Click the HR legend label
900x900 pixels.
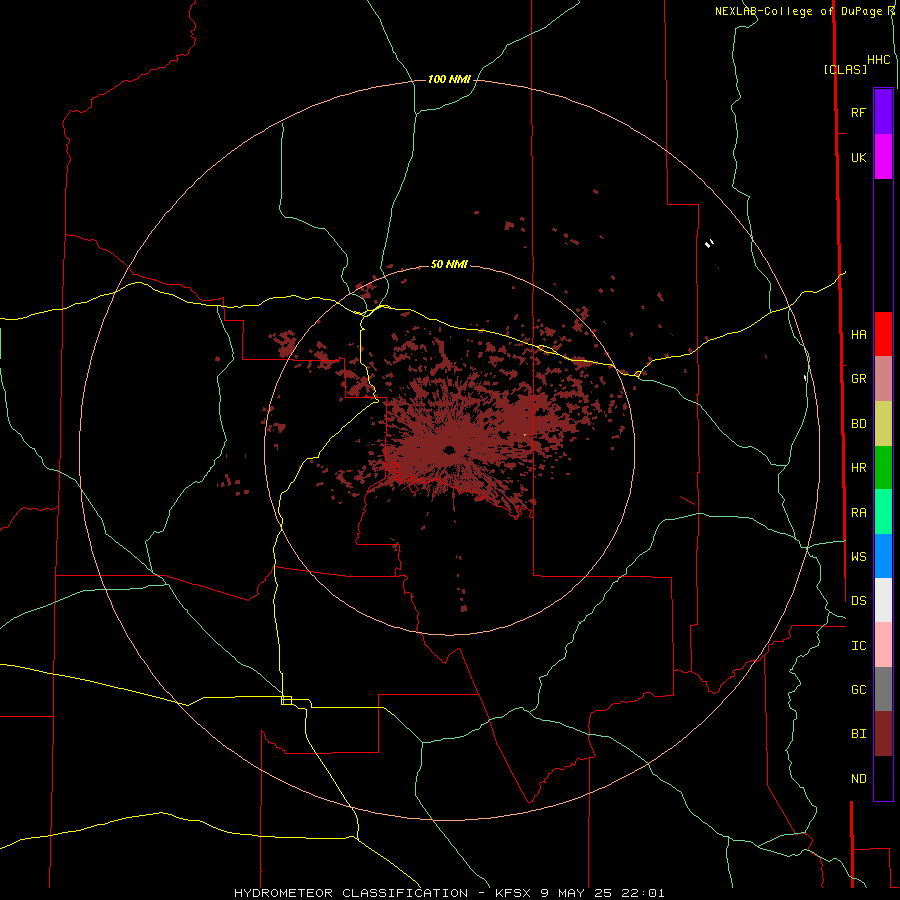pyautogui.click(x=858, y=468)
